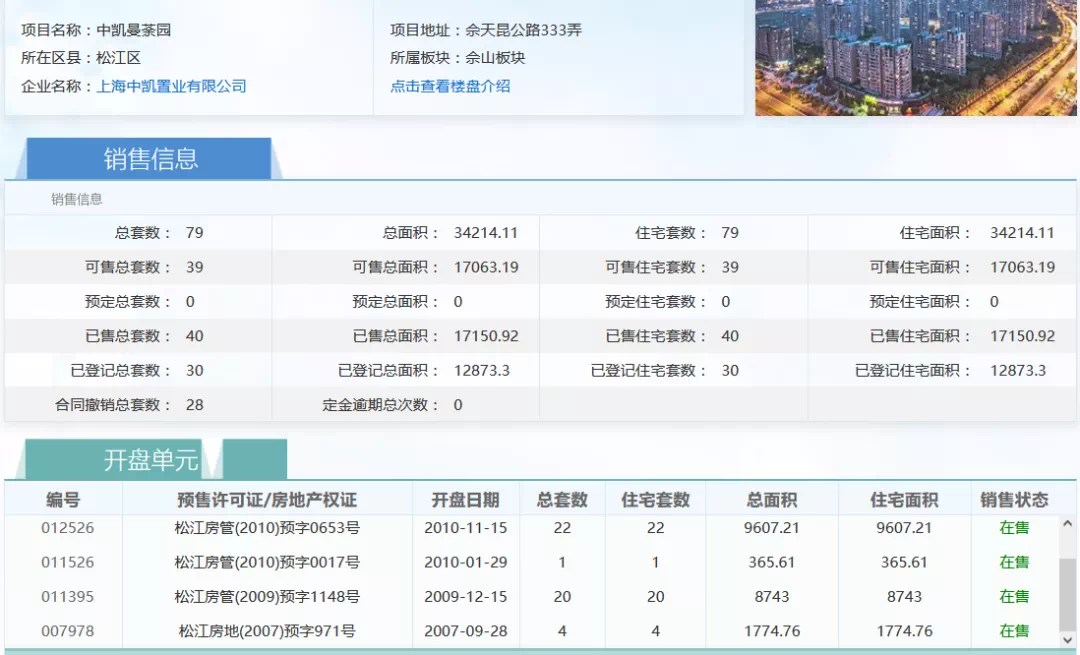This screenshot has height=655, width=1080.
Task: Click the scrollbar up arrow in the table
Action: [1067, 523]
